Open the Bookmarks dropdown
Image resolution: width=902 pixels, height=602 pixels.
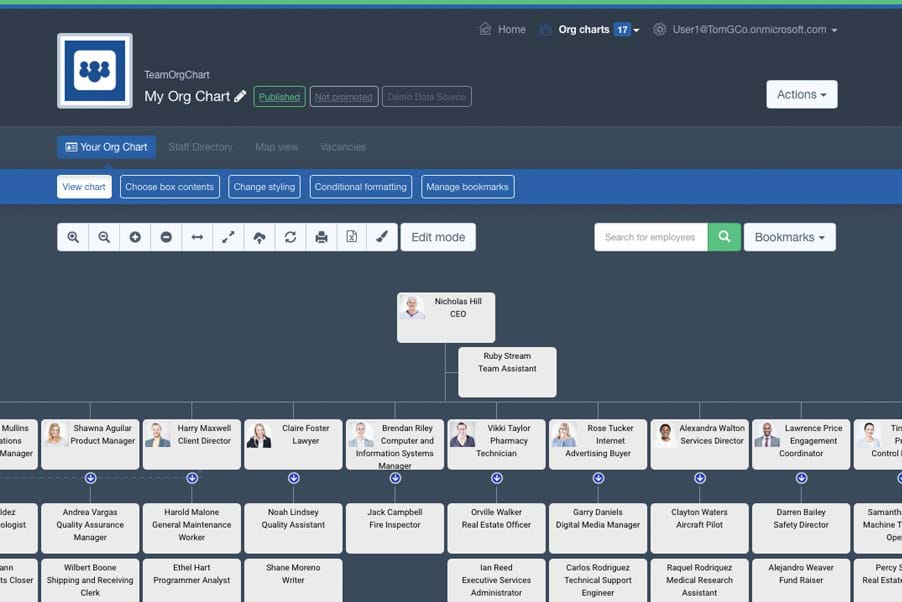789,237
